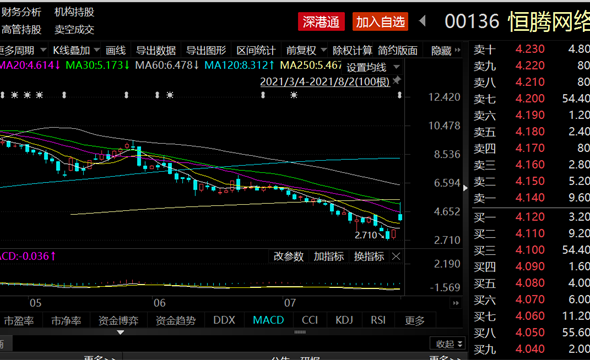Click 导出图形 in toolbar
Screen dimensions: 590x360
click(x=206, y=50)
